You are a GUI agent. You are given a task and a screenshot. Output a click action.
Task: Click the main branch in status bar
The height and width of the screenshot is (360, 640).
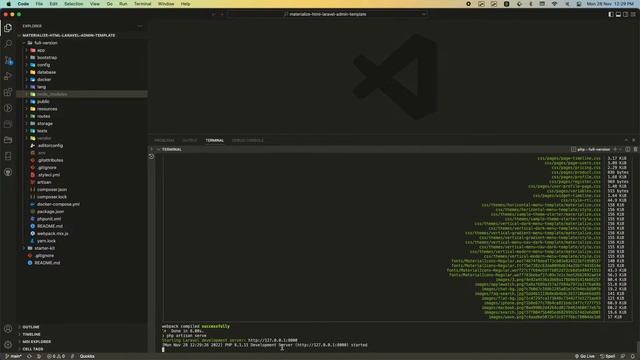pyautogui.click(x=13, y=356)
